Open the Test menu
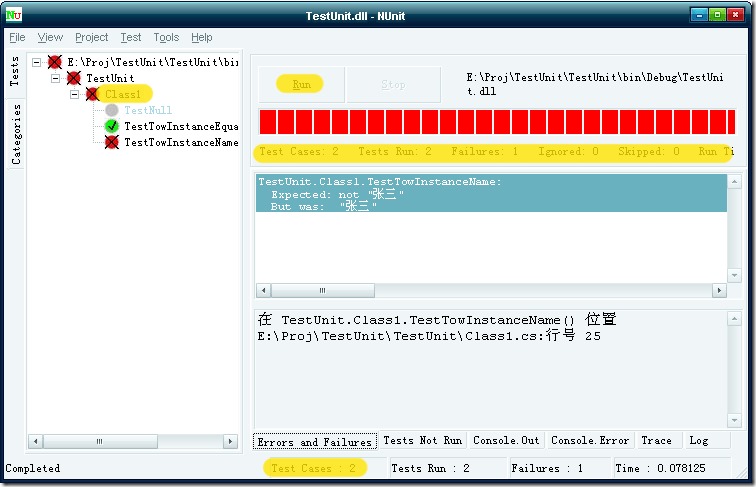The height and width of the screenshot is (487, 756). pyautogui.click(x=131, y=37)
